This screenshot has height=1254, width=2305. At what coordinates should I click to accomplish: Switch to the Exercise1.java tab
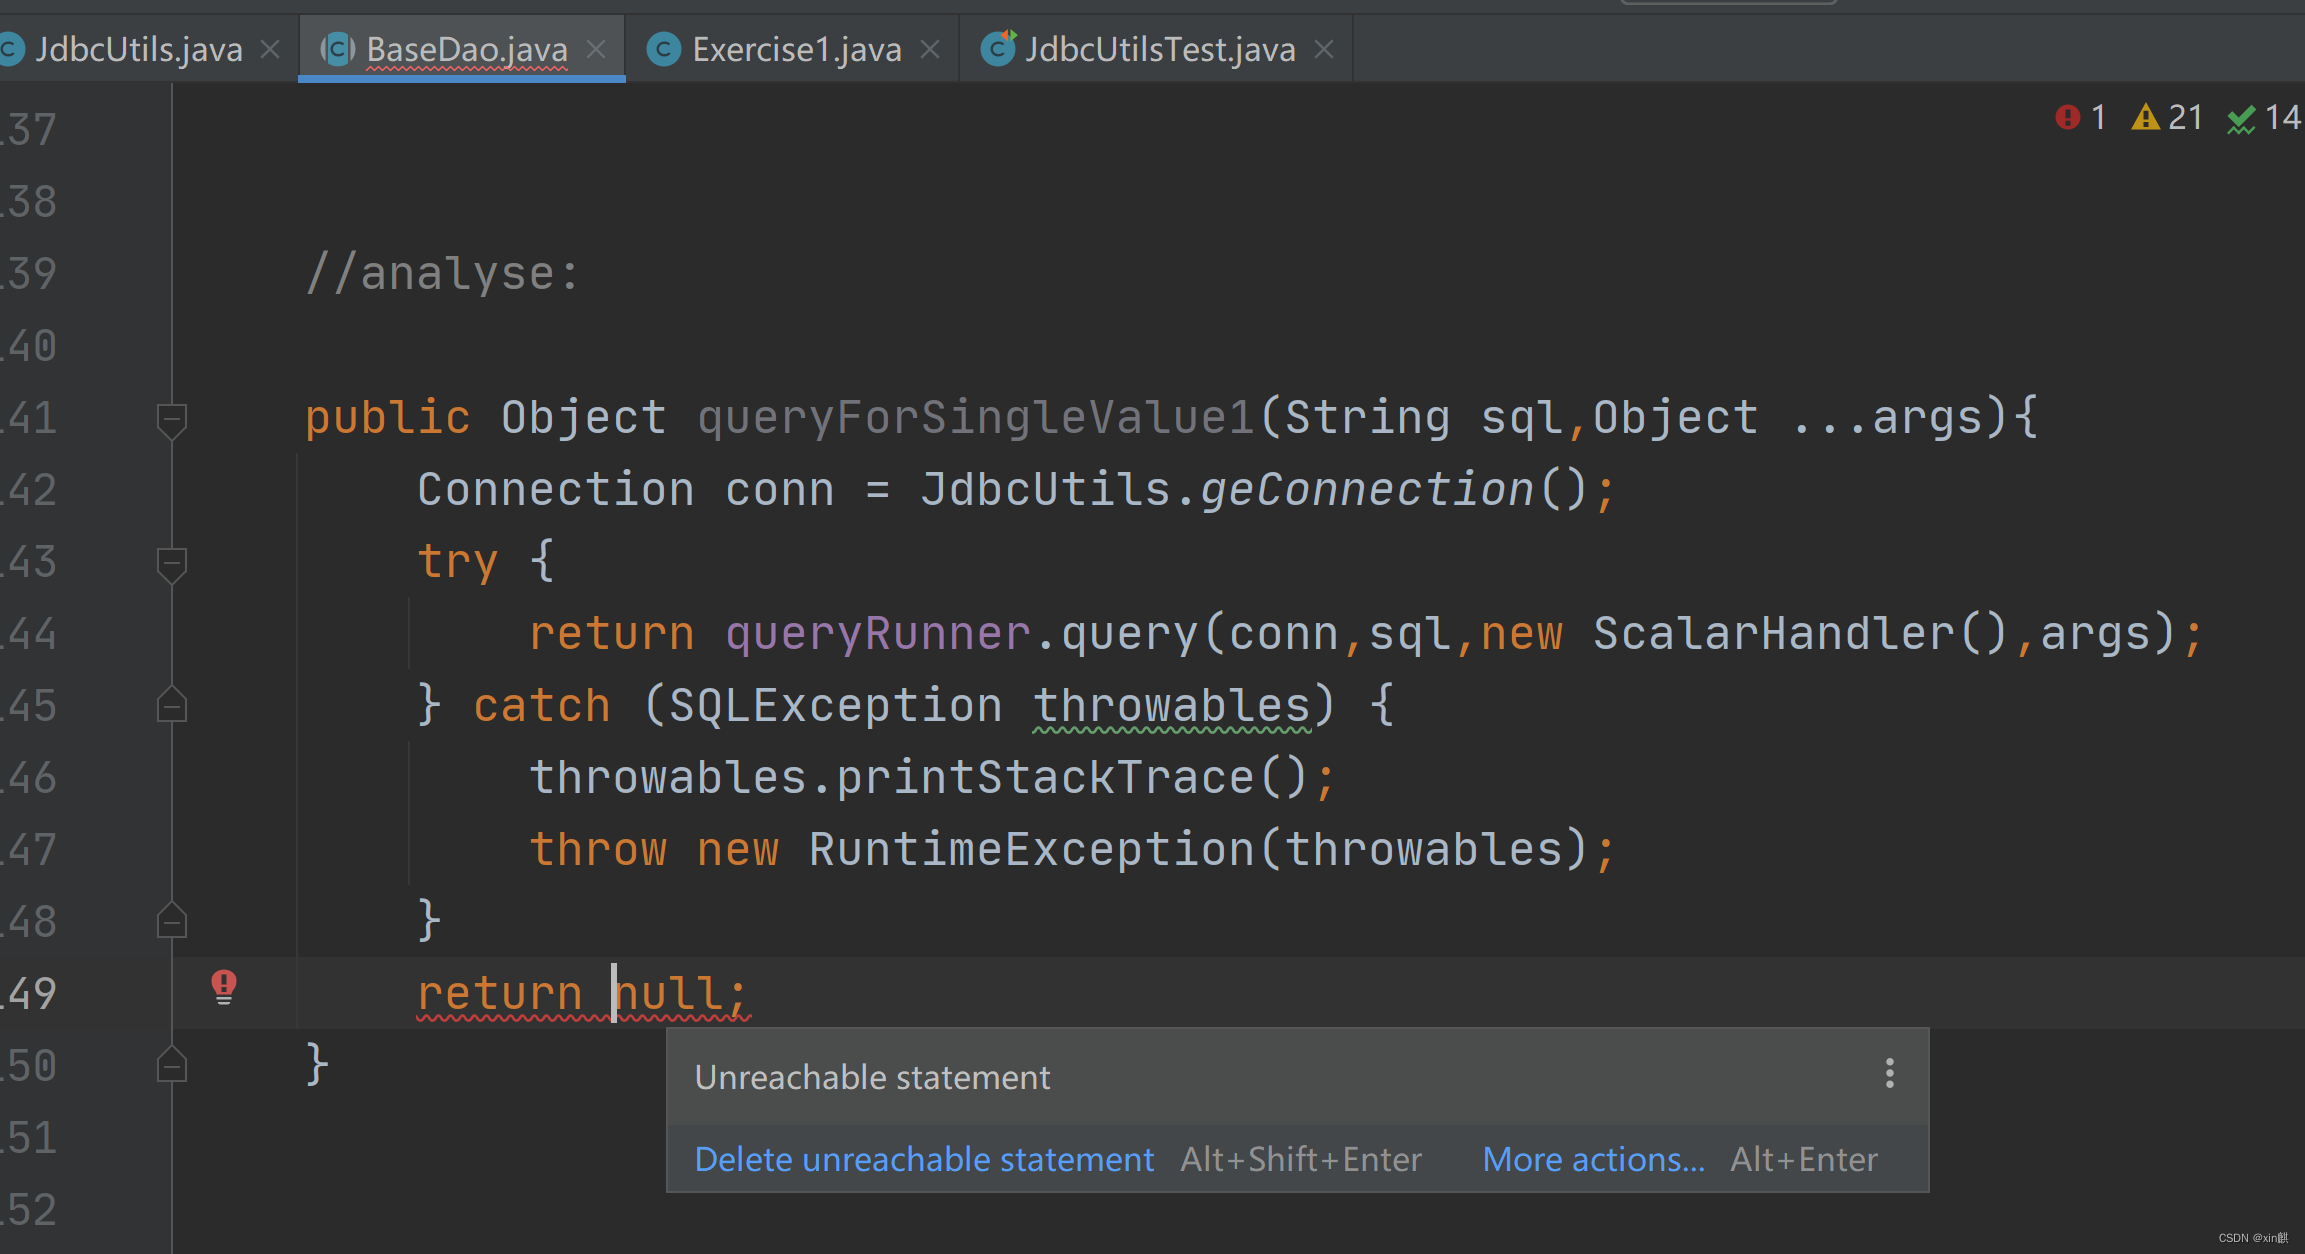[796, 49]
